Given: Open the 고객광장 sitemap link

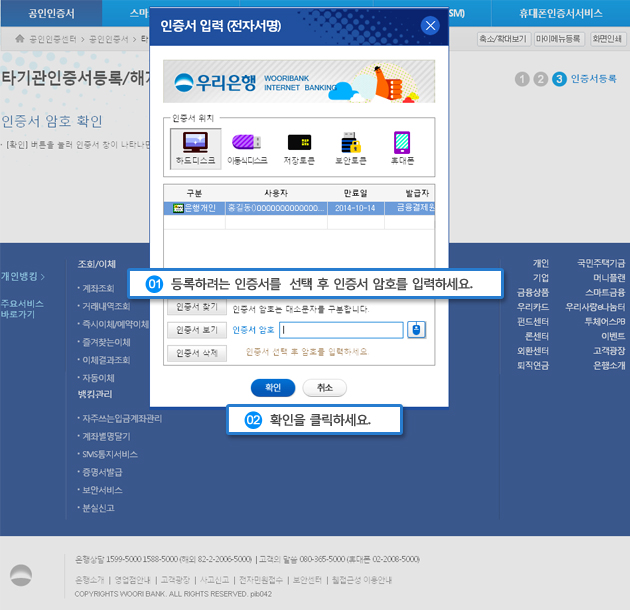Looking at the screenshot, I should 609,351.
